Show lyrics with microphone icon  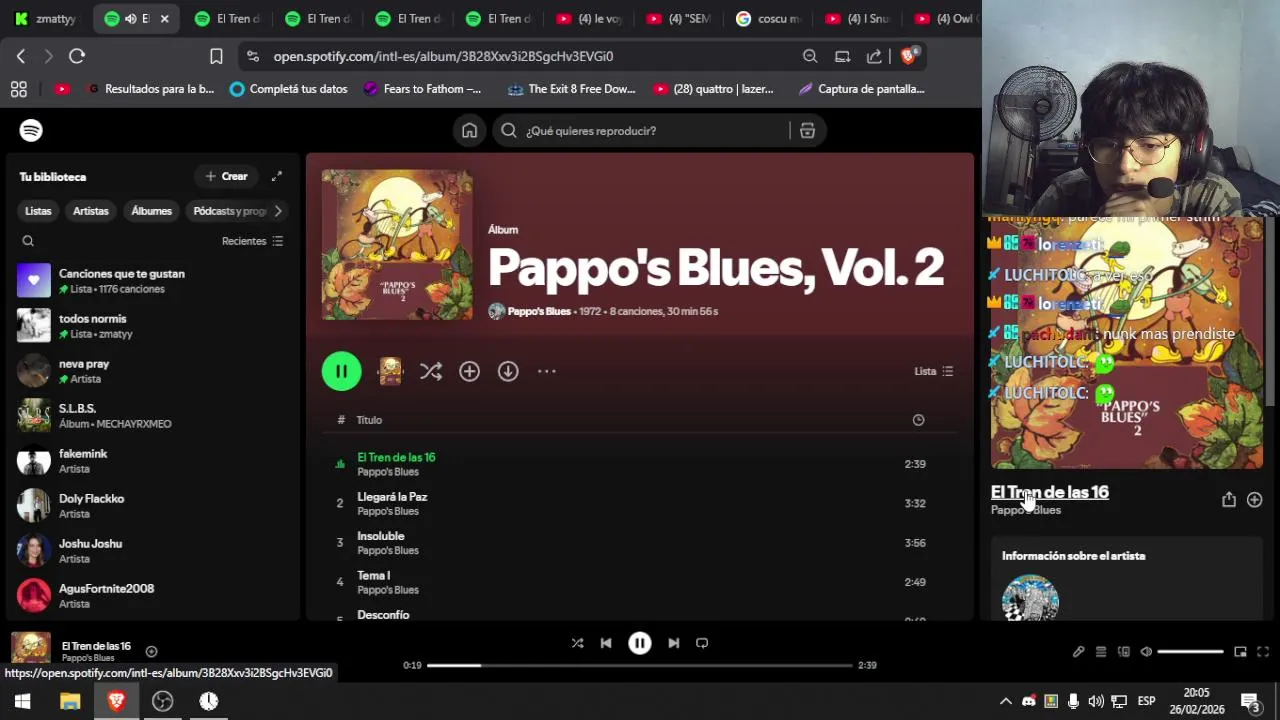(x=1078, y=652)
